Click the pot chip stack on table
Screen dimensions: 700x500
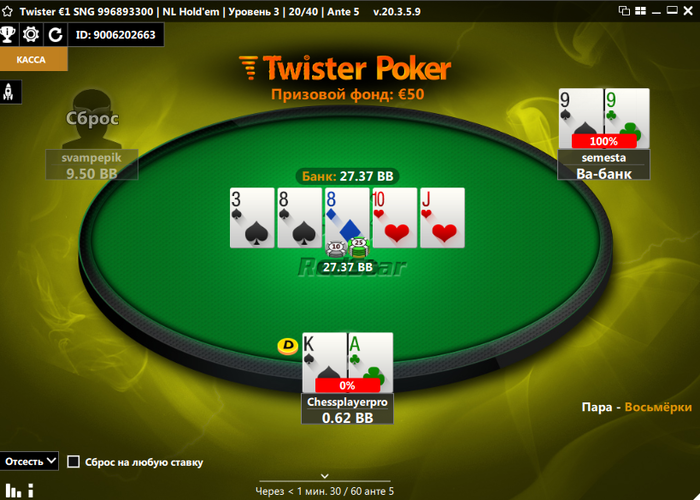pos(347,248)
